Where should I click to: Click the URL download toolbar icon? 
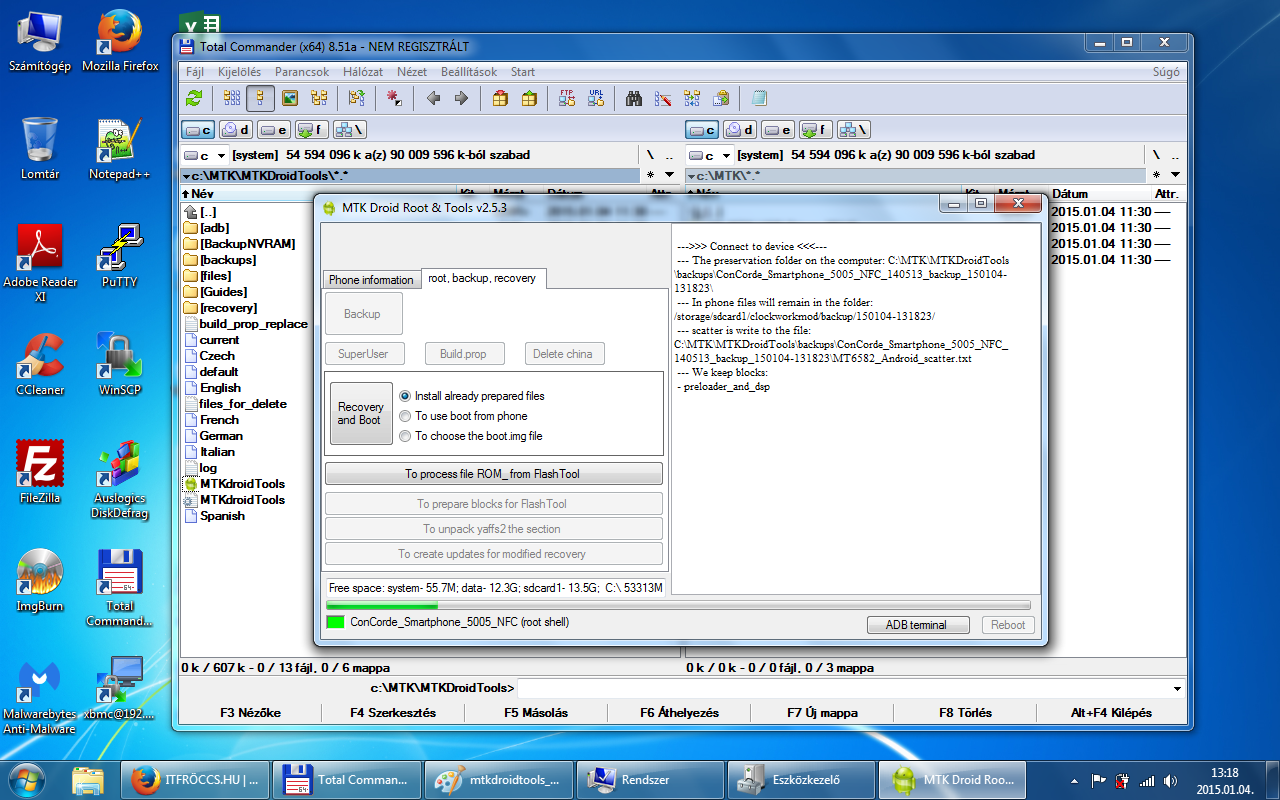click(596, 98)
